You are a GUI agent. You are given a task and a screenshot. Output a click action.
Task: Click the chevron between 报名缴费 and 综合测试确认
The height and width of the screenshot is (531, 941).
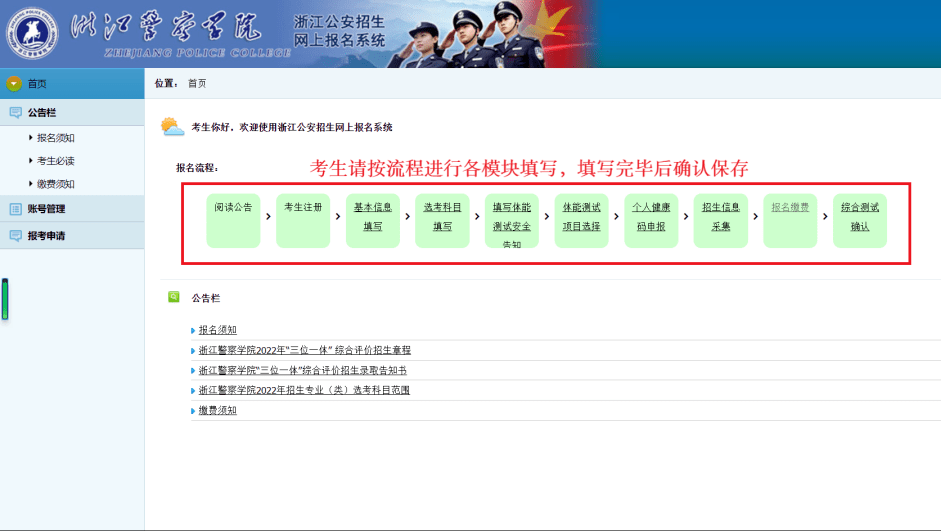pos(825,216)
